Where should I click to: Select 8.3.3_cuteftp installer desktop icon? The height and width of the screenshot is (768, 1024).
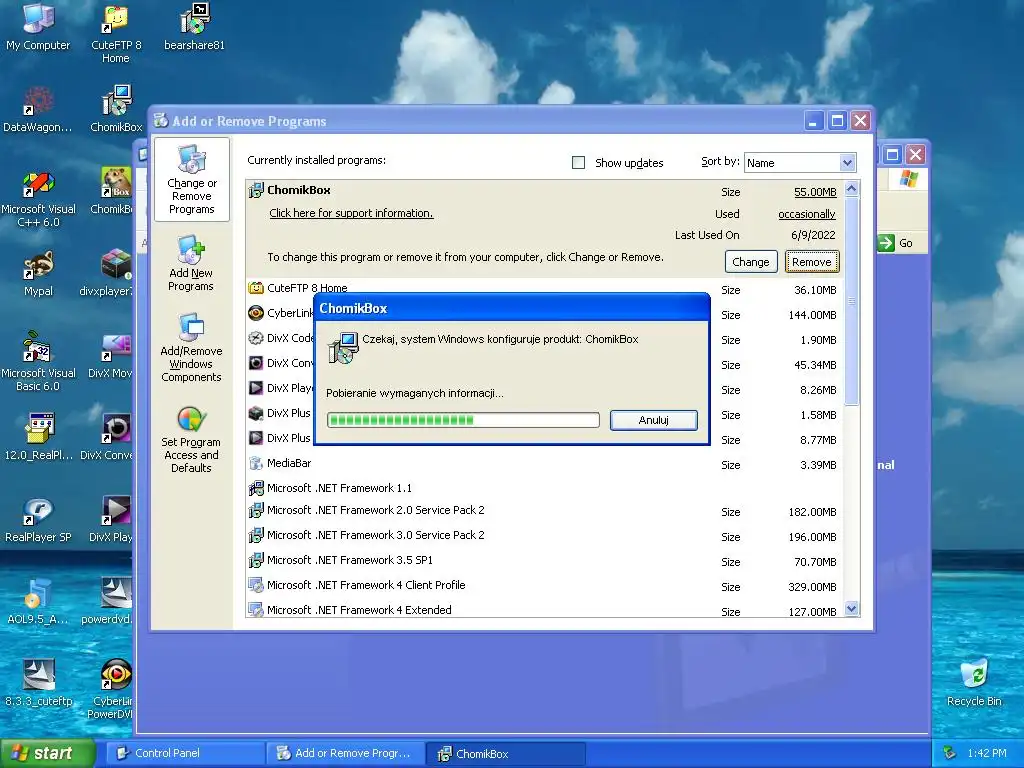(38, 683)
